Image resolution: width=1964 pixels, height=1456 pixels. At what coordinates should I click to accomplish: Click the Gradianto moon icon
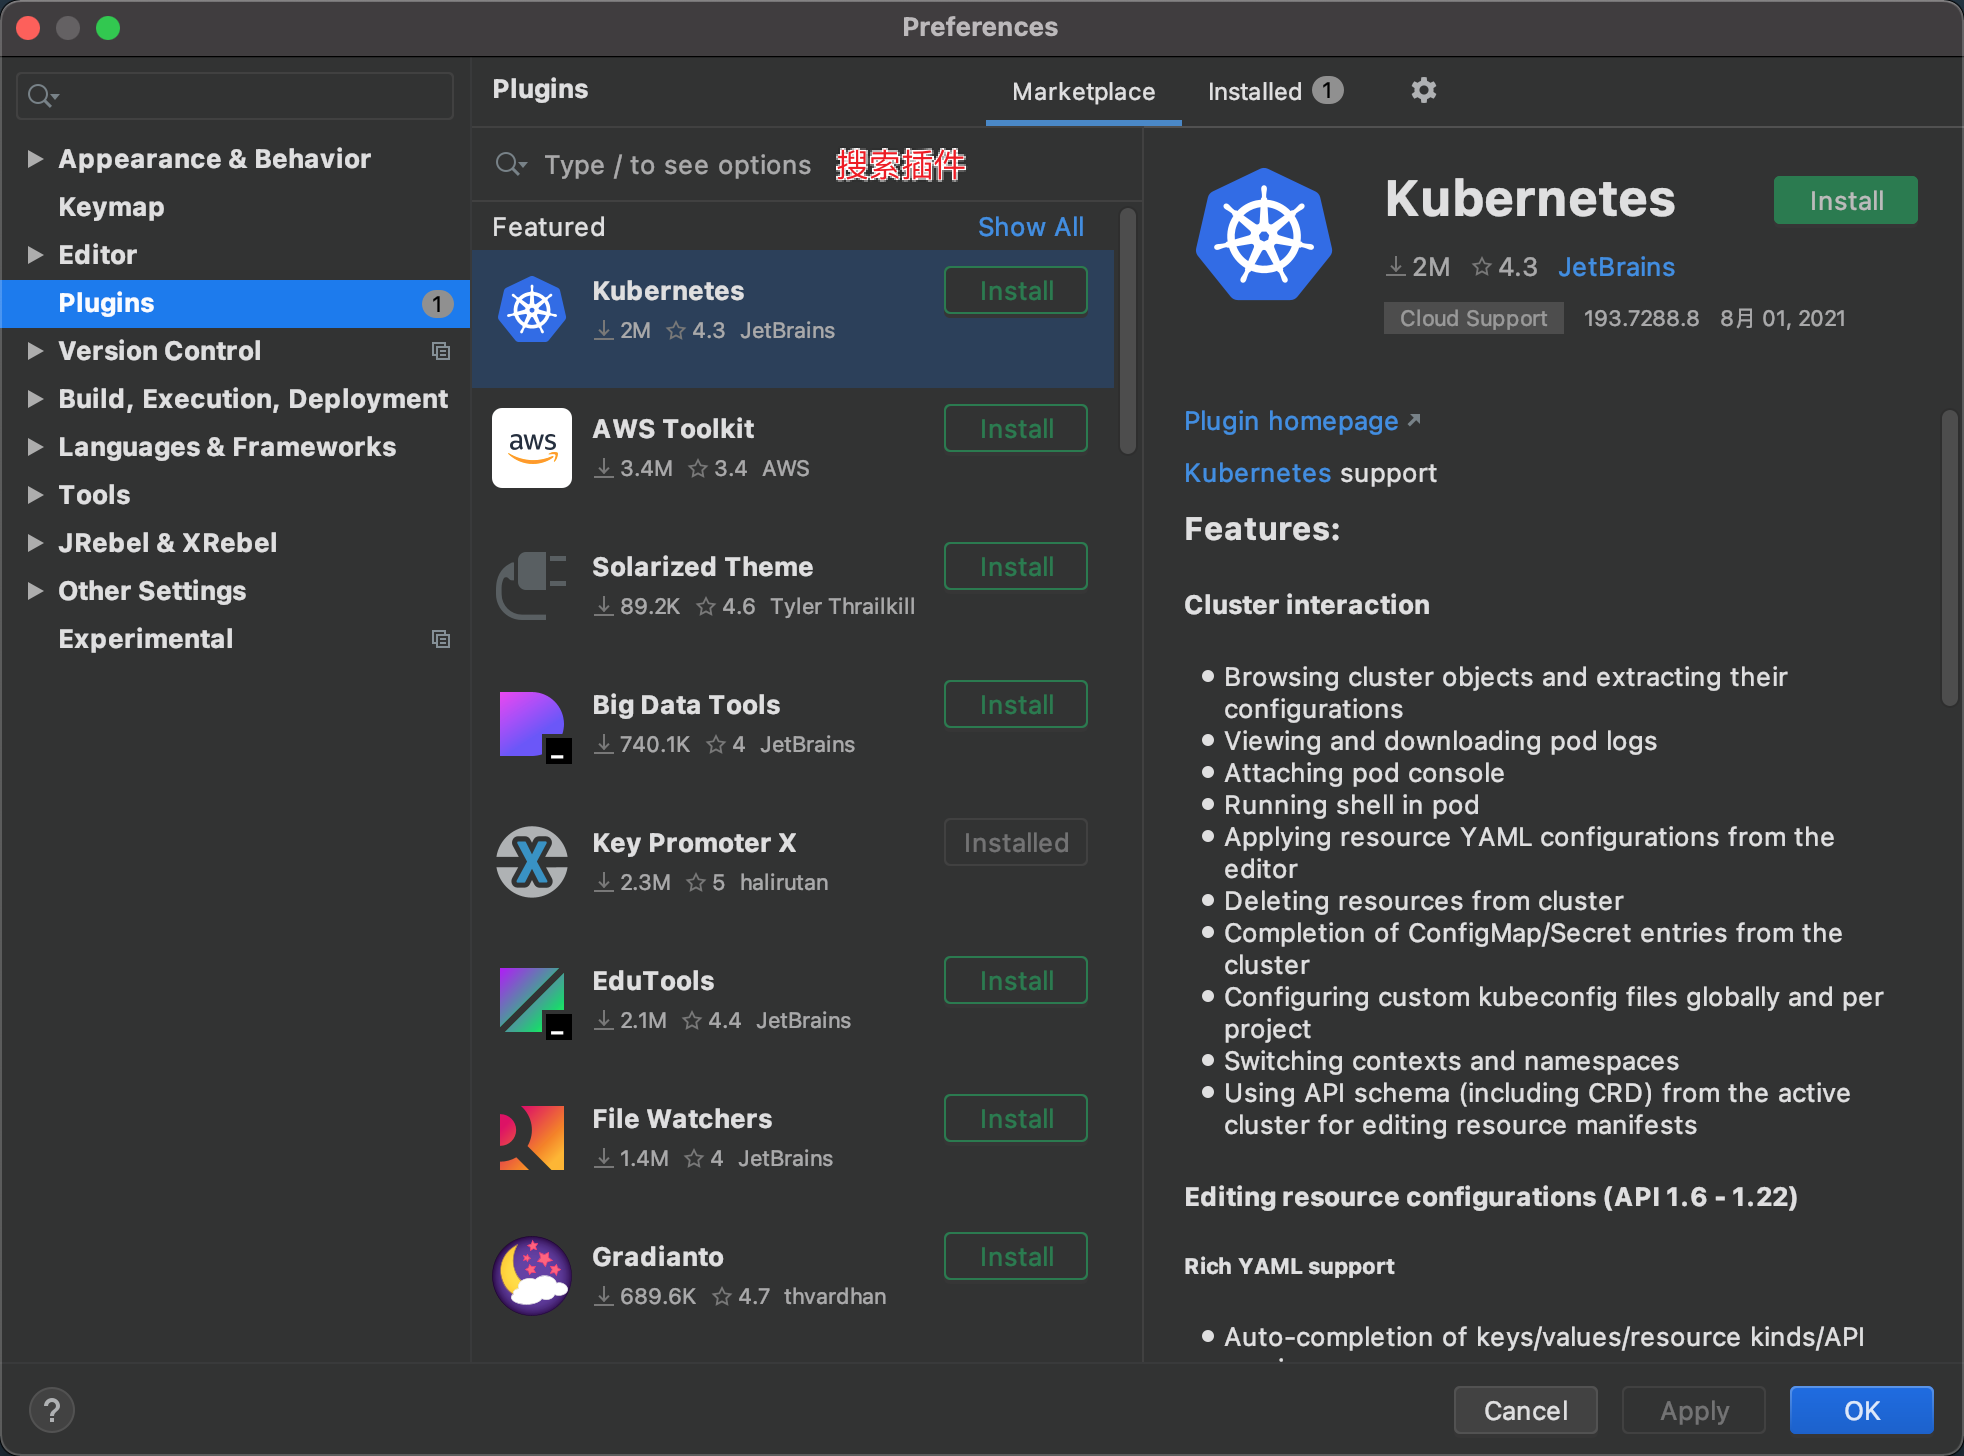click(532, 1276)
